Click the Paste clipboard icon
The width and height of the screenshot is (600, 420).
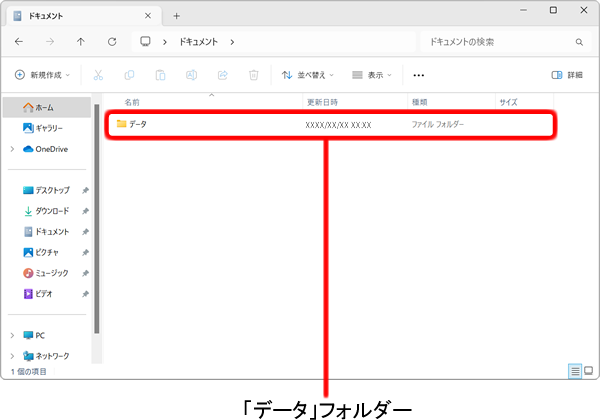(160, 75)
